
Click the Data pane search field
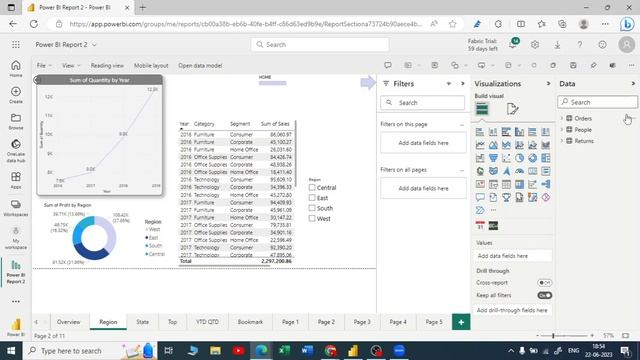pyautogui.click(x=597, y=102)
